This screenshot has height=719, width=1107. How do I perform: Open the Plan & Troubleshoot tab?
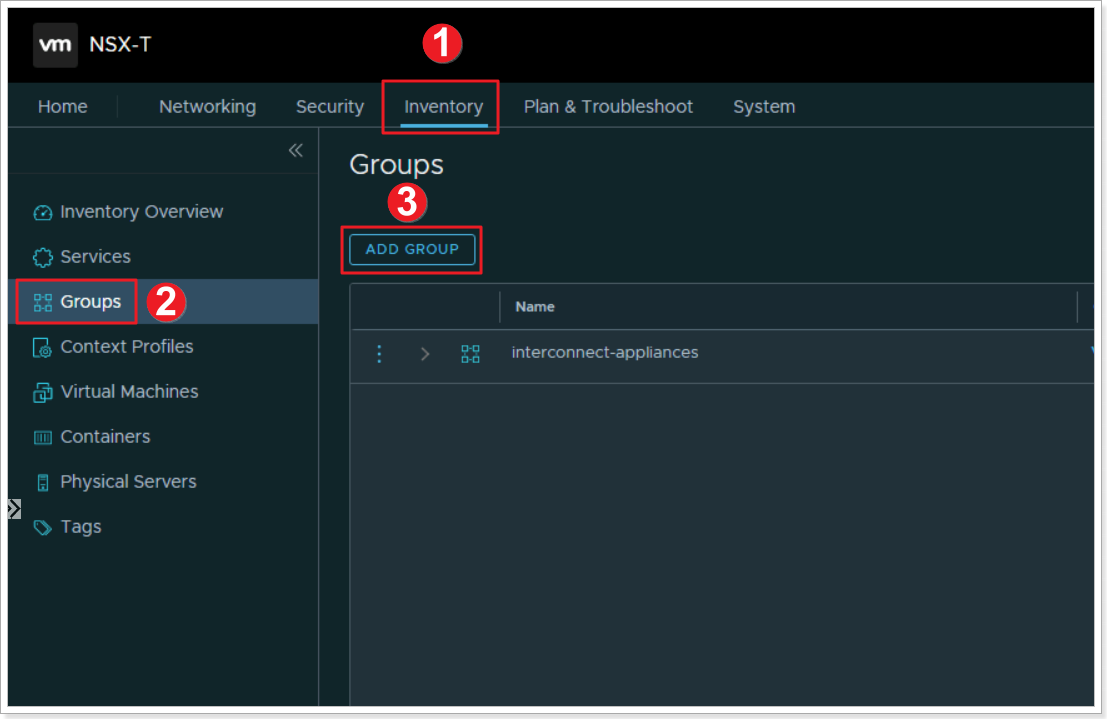tap(608, 107)
